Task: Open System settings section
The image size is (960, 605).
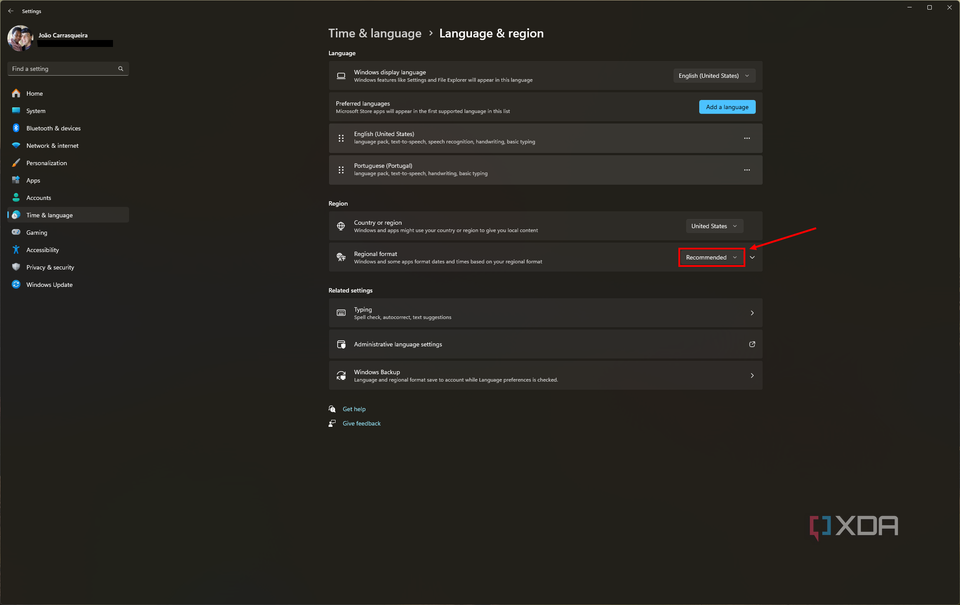Action: point(68,111)
